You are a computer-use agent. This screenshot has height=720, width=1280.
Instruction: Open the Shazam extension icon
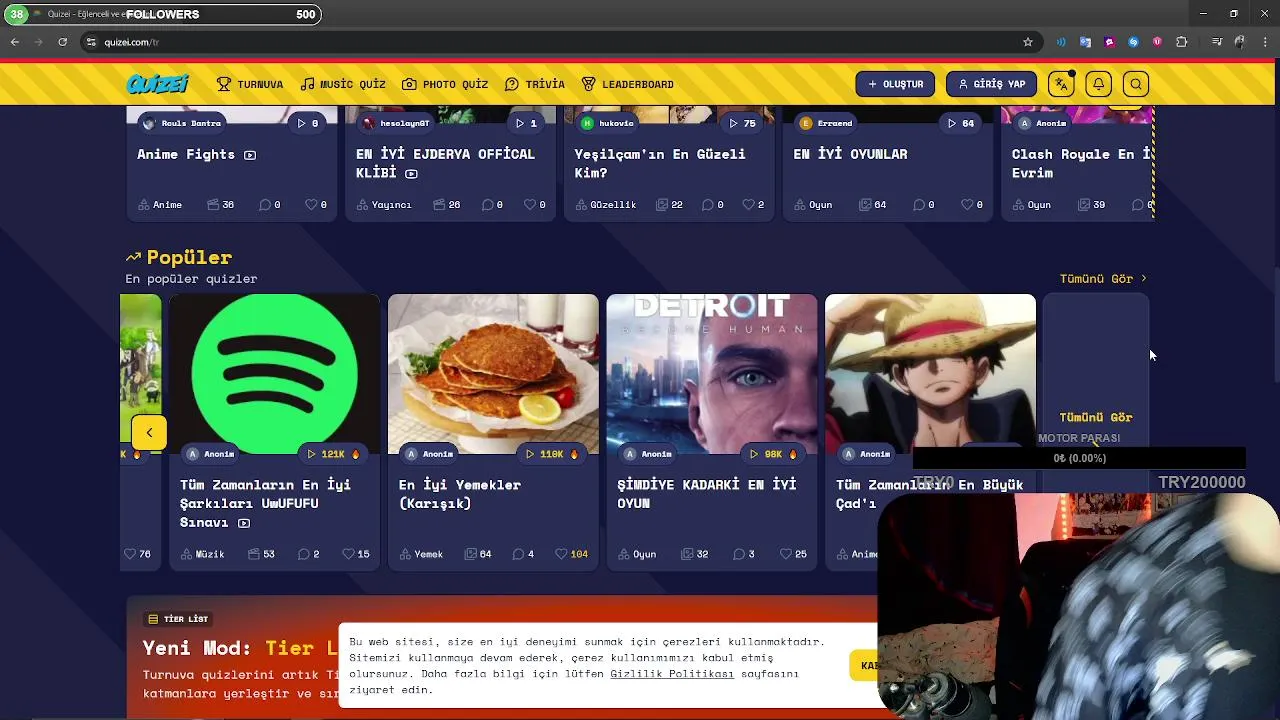point(1133,42)
